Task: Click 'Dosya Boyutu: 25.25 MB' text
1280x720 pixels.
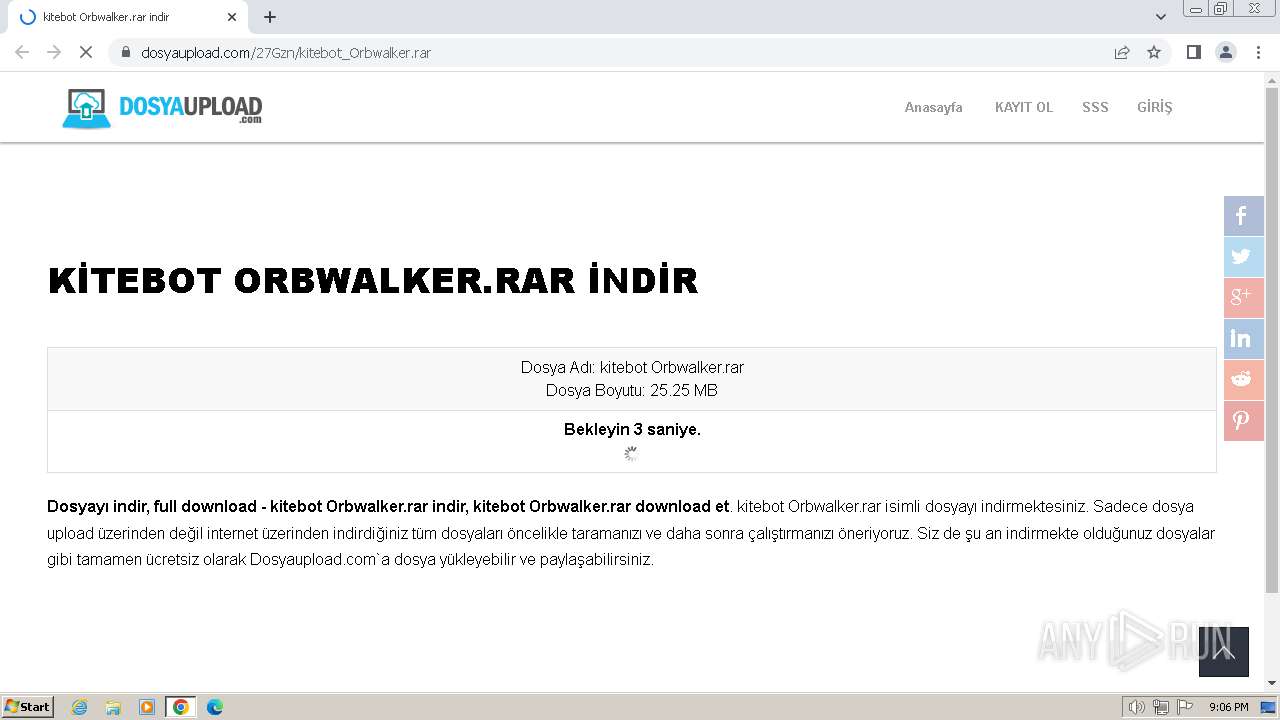Action: click(x=632, y=390)
